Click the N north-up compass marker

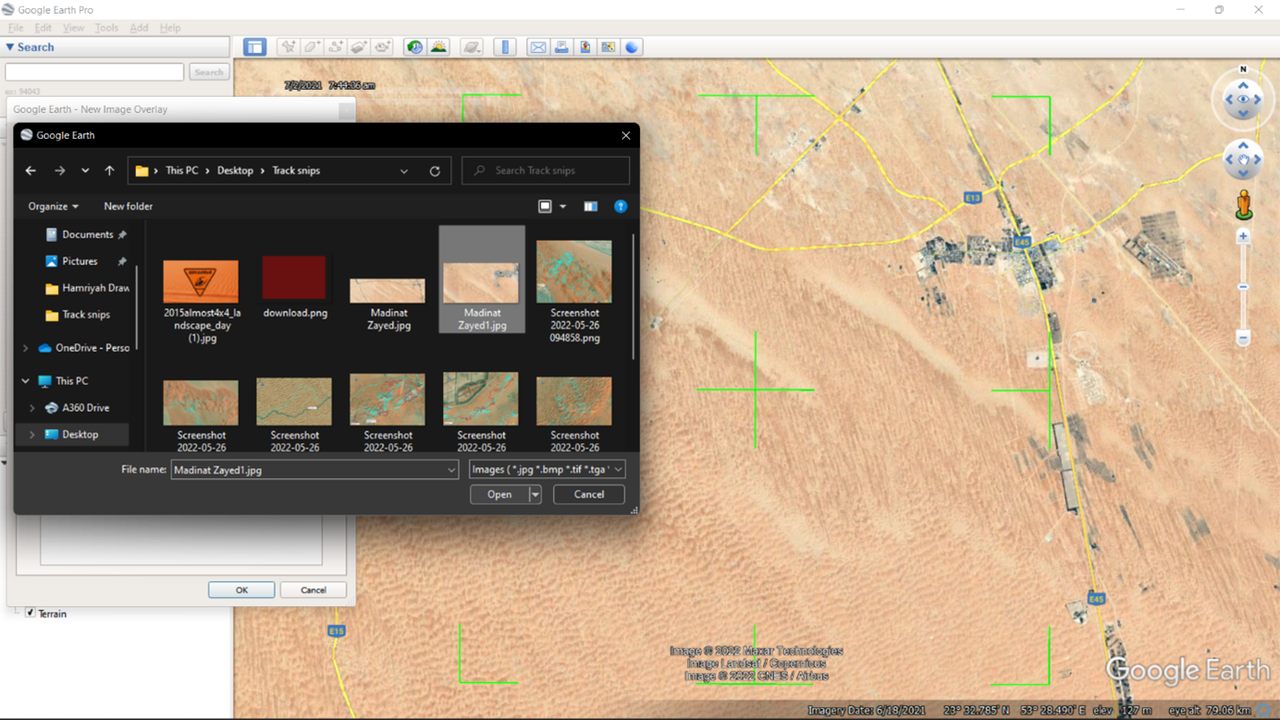1243,69
